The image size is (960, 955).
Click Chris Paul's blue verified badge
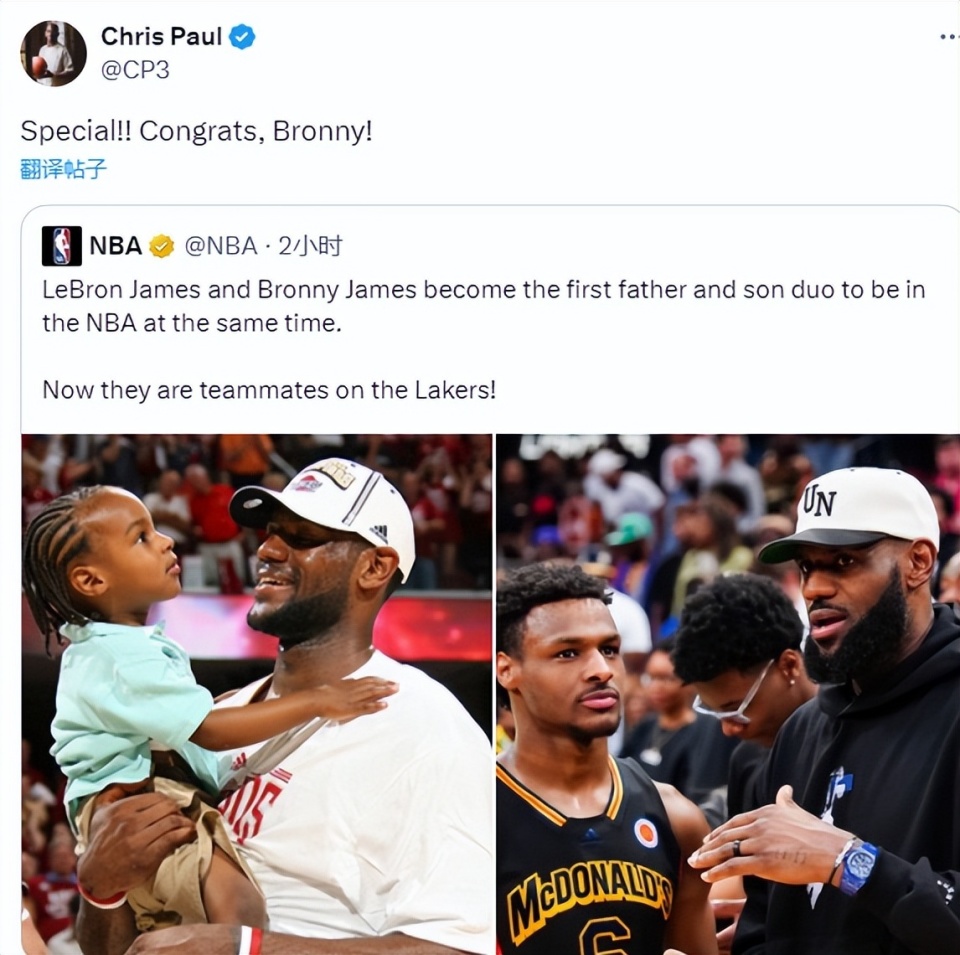click(242, 37)
